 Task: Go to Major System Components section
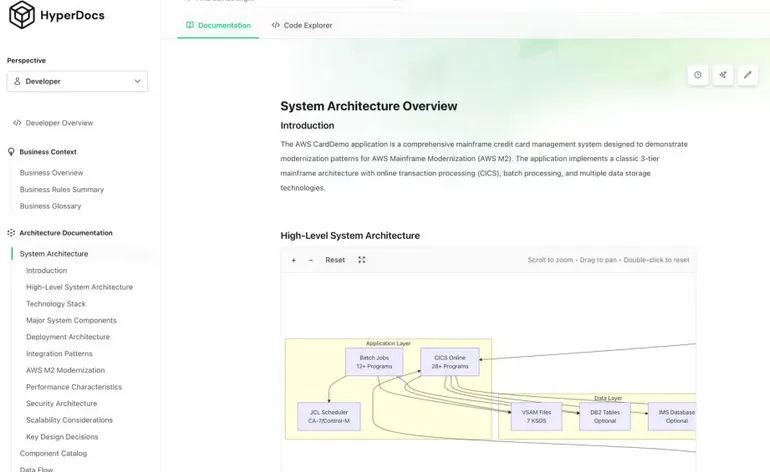click(x=71, y=320)
